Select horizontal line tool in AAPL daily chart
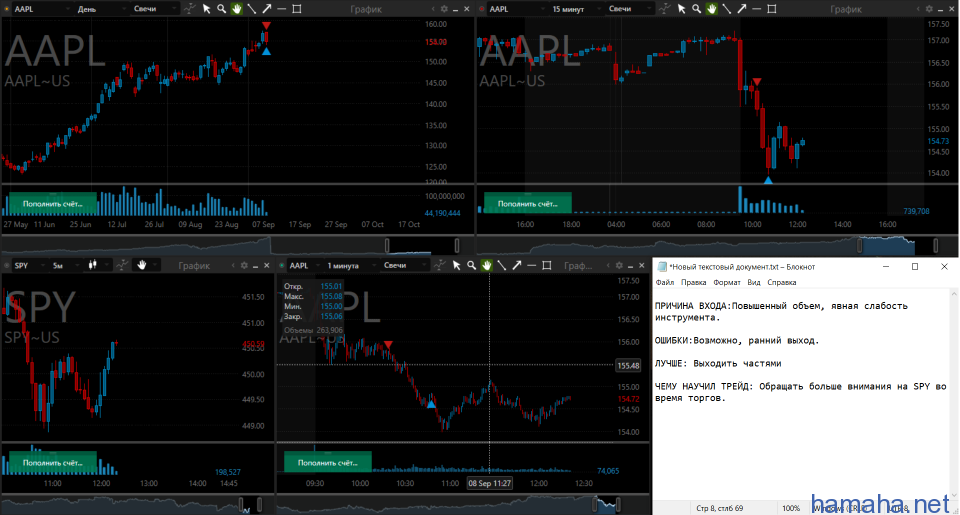The width and height of the screenshot is (960, 515). point(282,9)
